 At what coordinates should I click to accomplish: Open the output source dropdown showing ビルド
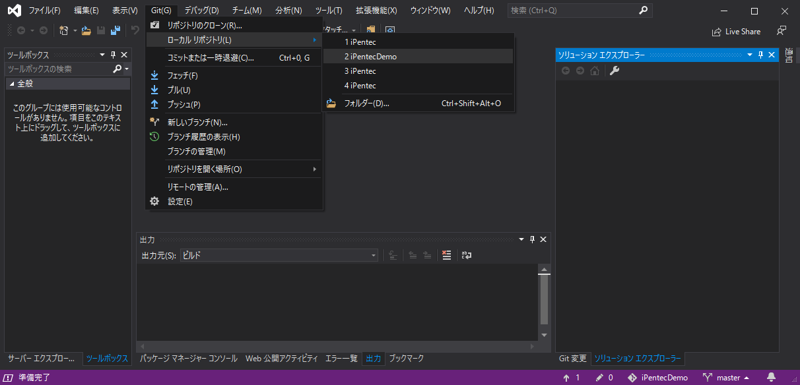(x=279, y=255)
